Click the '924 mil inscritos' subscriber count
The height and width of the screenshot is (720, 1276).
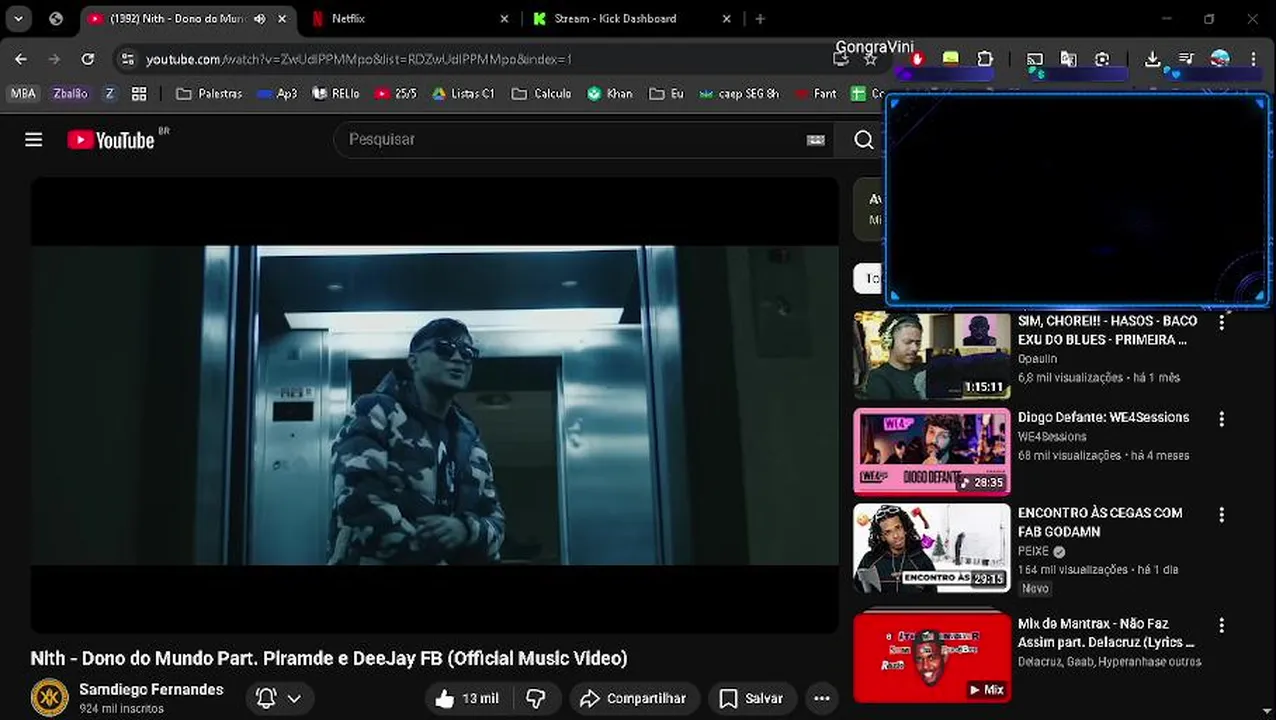pos(121,708)
